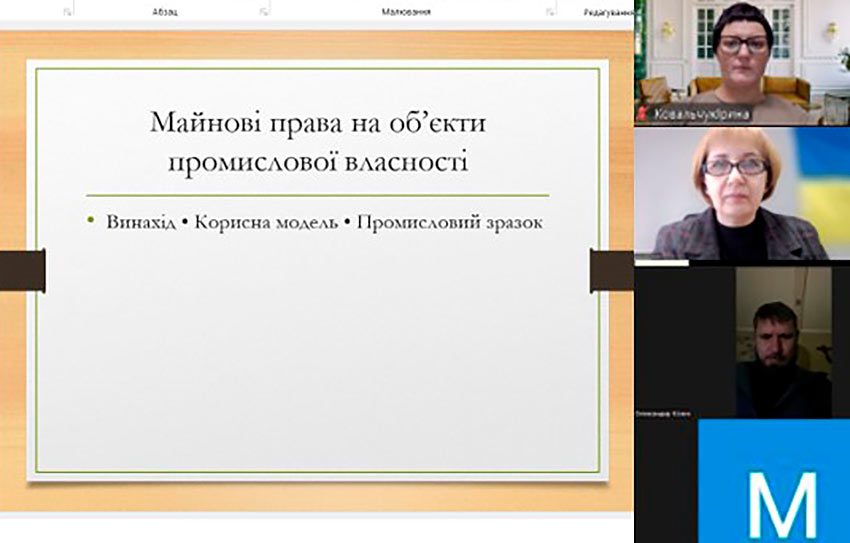Click the Олександр participant name label

pyautogui.click(x=663, y=413)
